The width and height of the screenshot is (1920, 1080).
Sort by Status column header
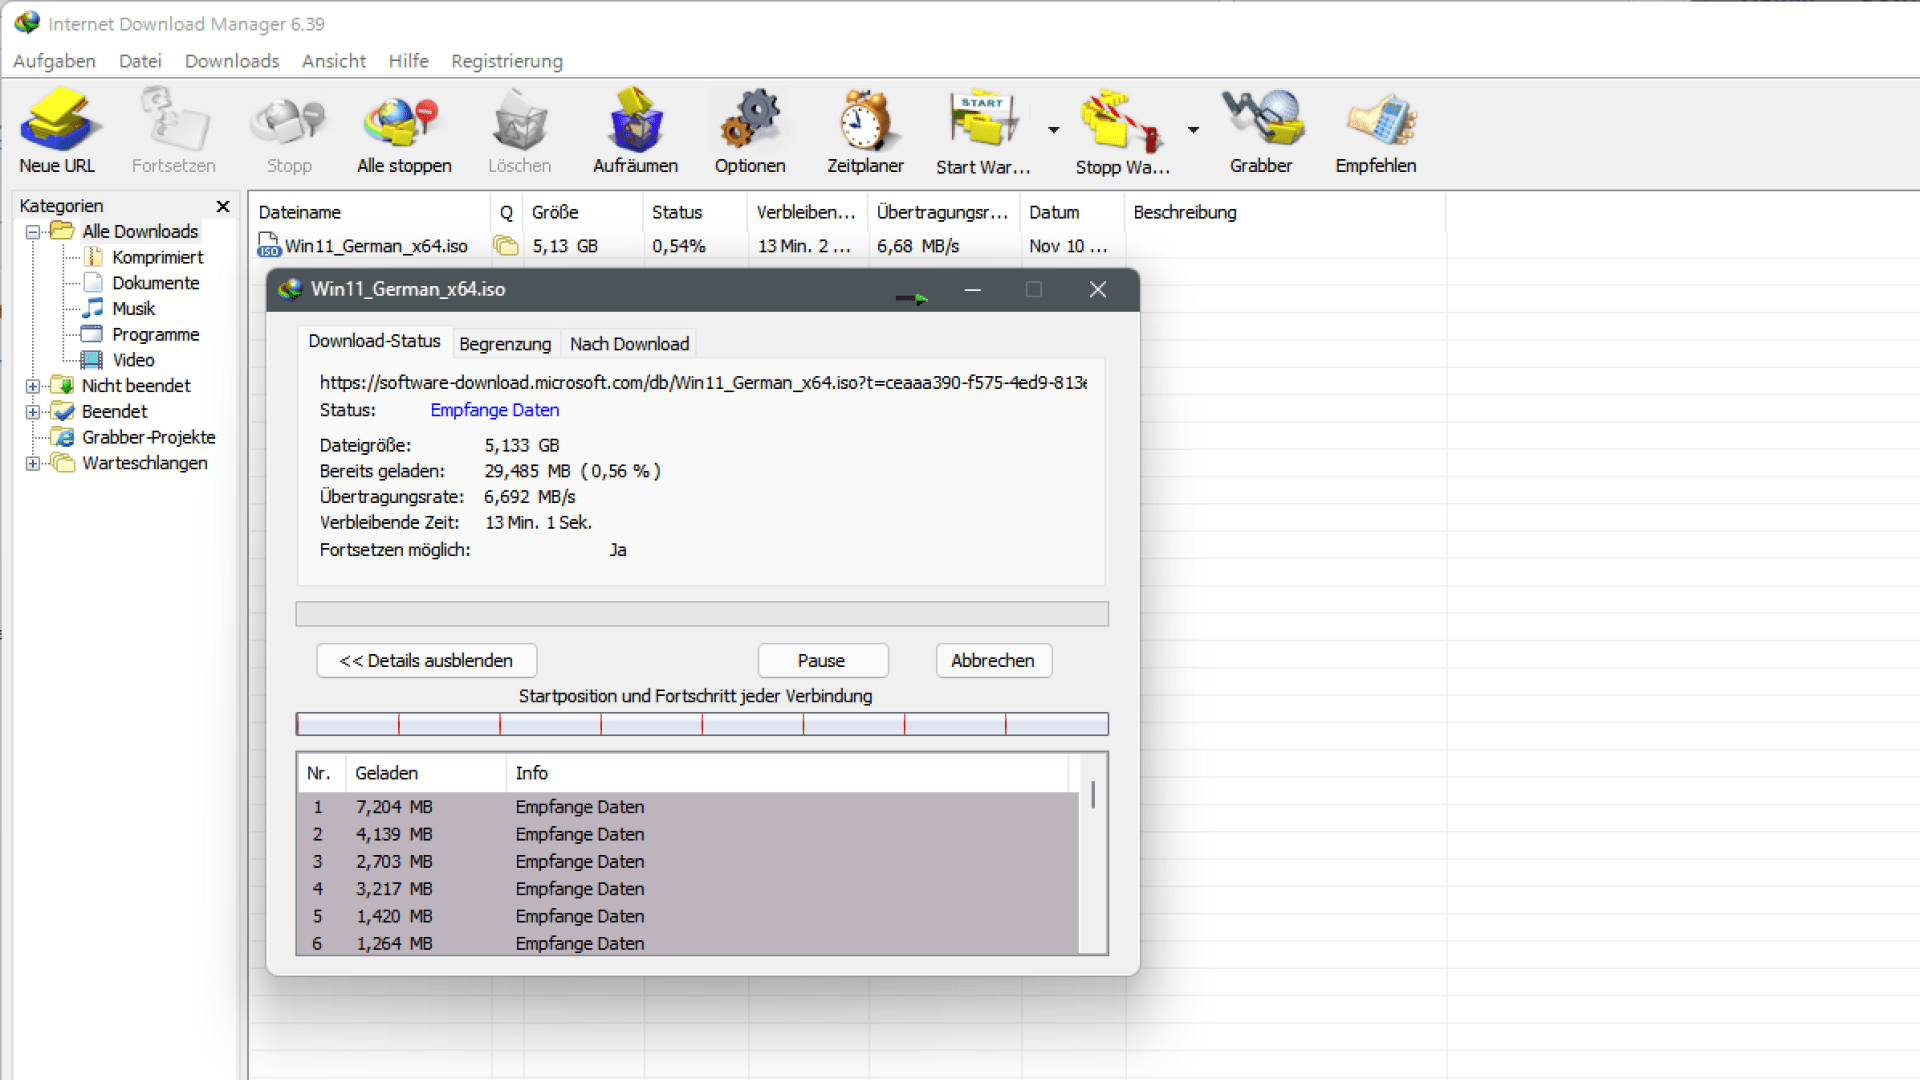pos(696,212)
